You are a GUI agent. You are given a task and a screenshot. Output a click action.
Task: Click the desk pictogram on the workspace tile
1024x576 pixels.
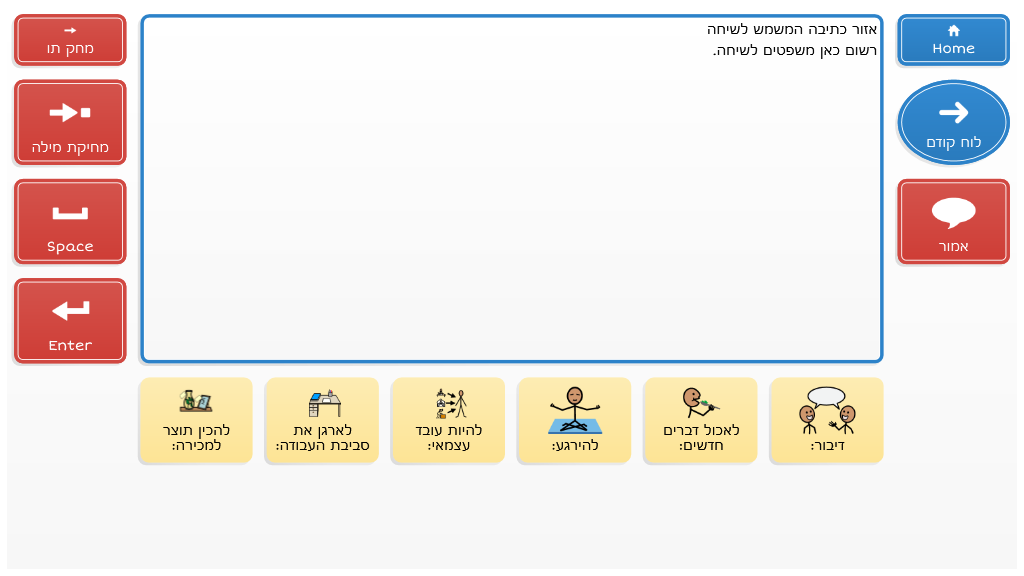tap(324, 403)
